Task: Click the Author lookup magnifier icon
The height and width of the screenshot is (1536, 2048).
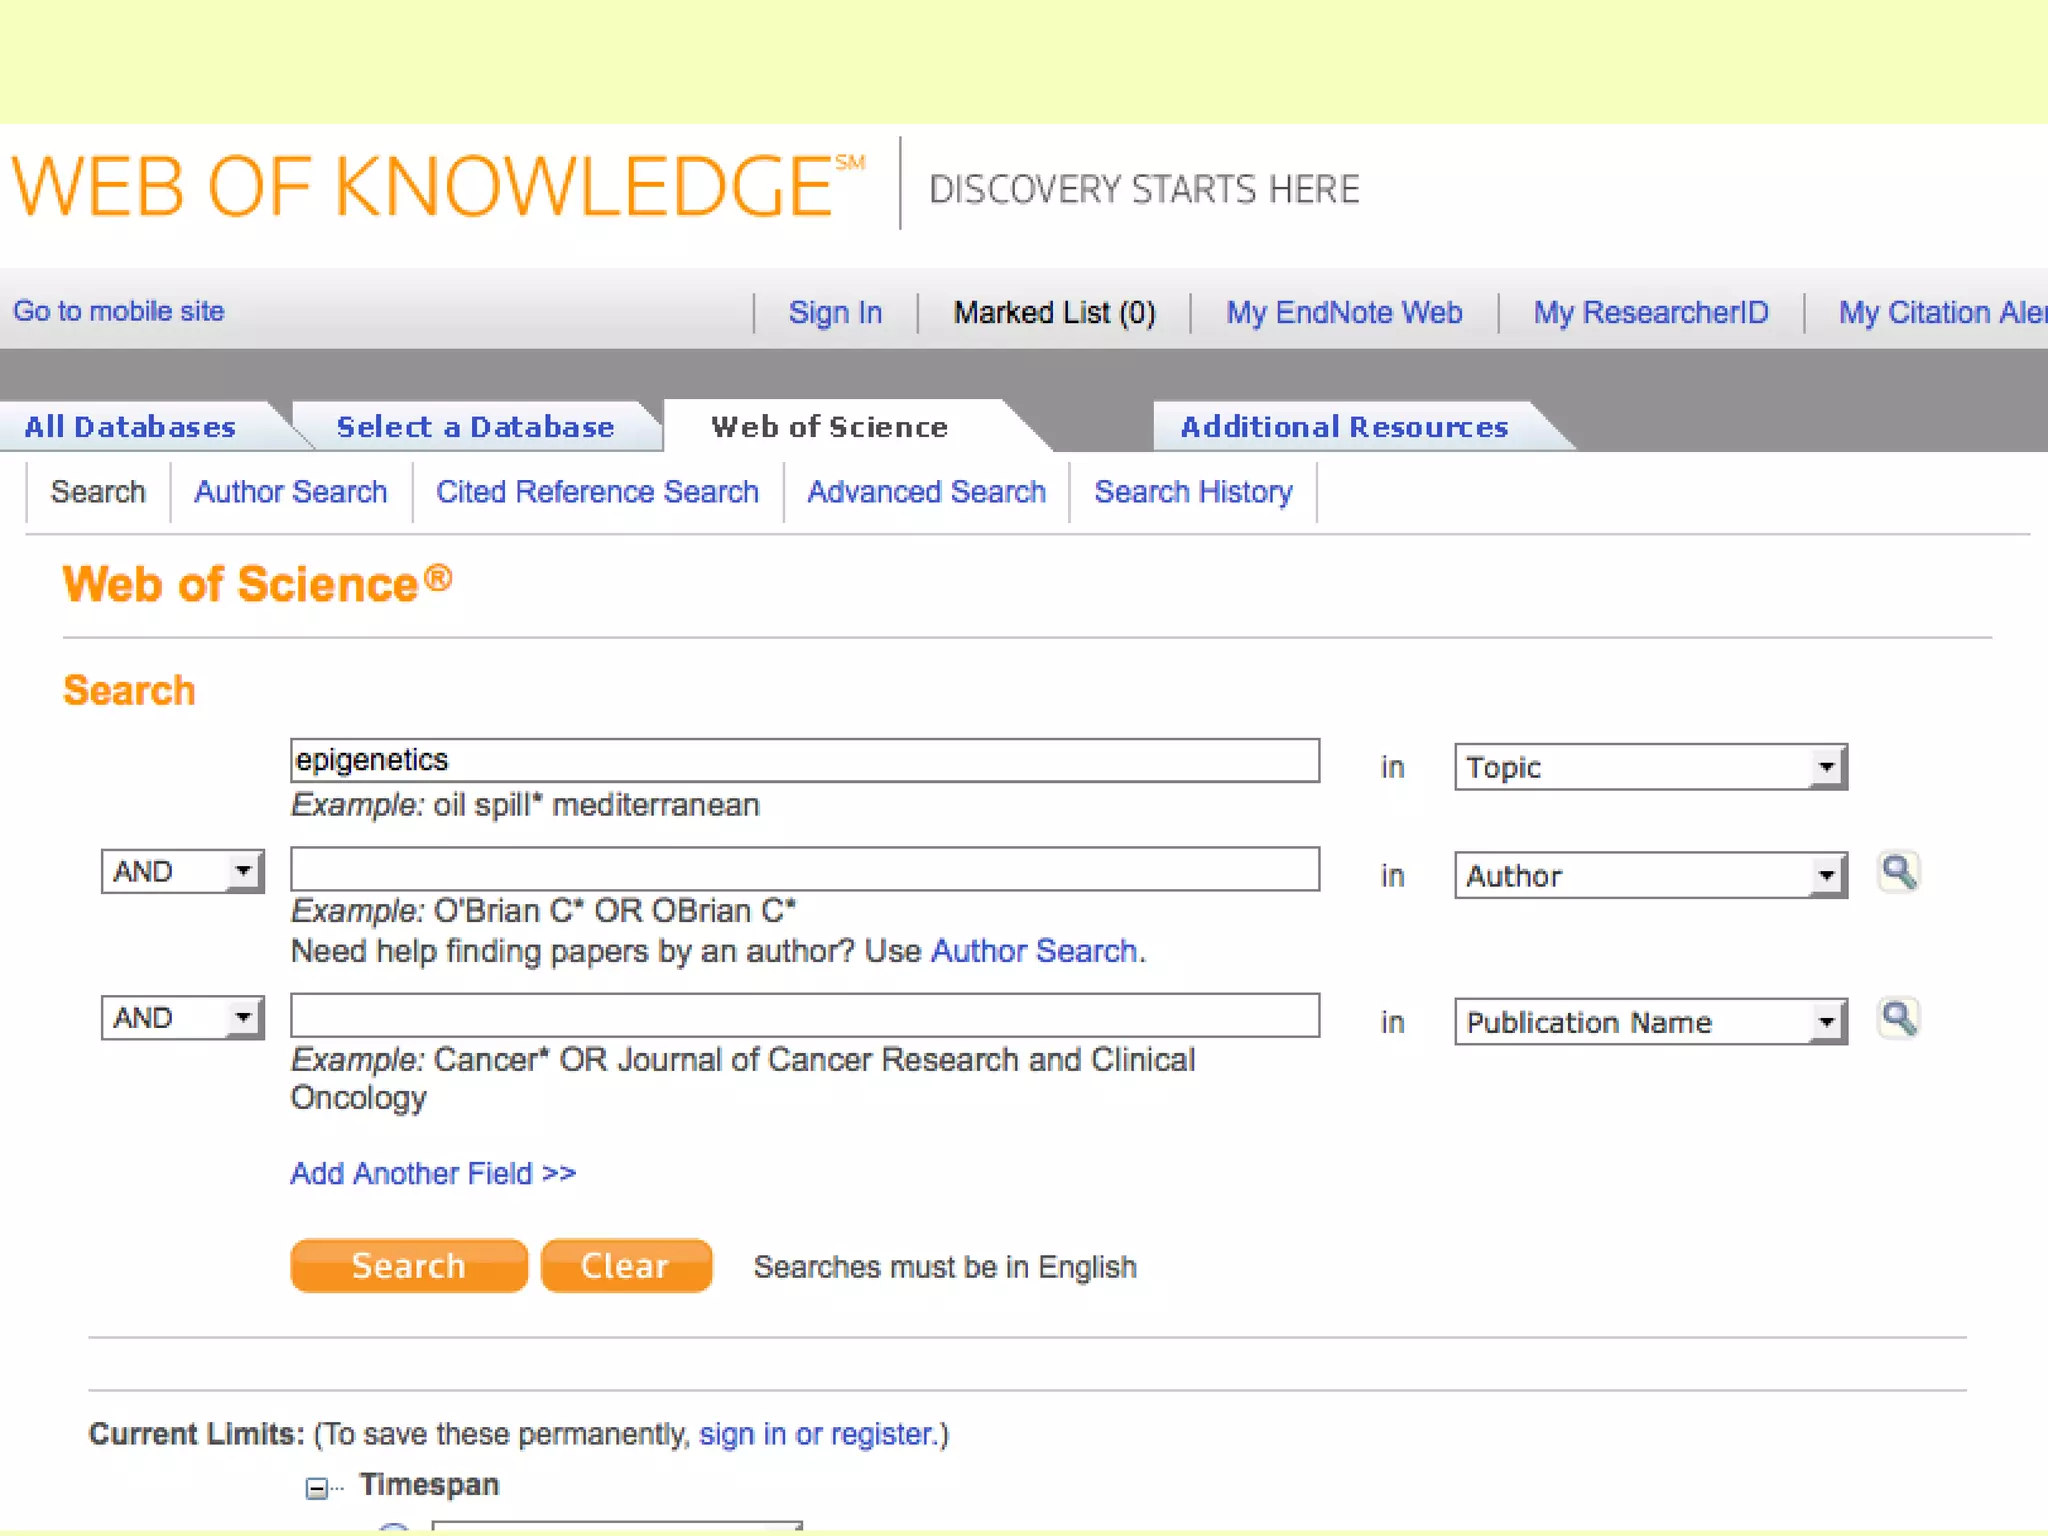Action: tap(1898, 873)
